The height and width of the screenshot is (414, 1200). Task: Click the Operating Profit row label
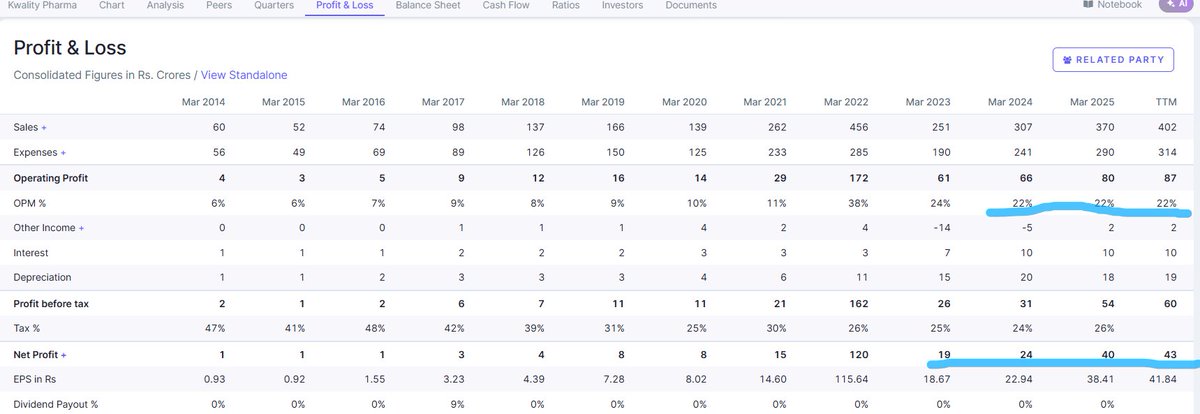click(x=53, y=178)
